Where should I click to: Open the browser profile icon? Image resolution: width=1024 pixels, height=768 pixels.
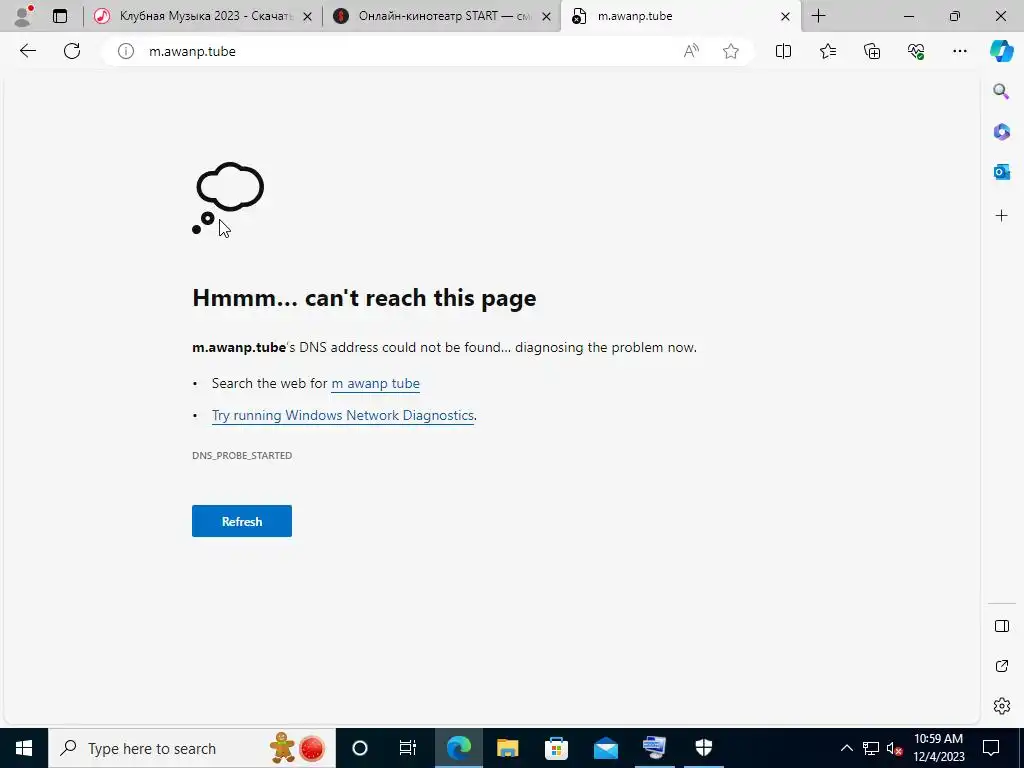(x=24, y=16)
